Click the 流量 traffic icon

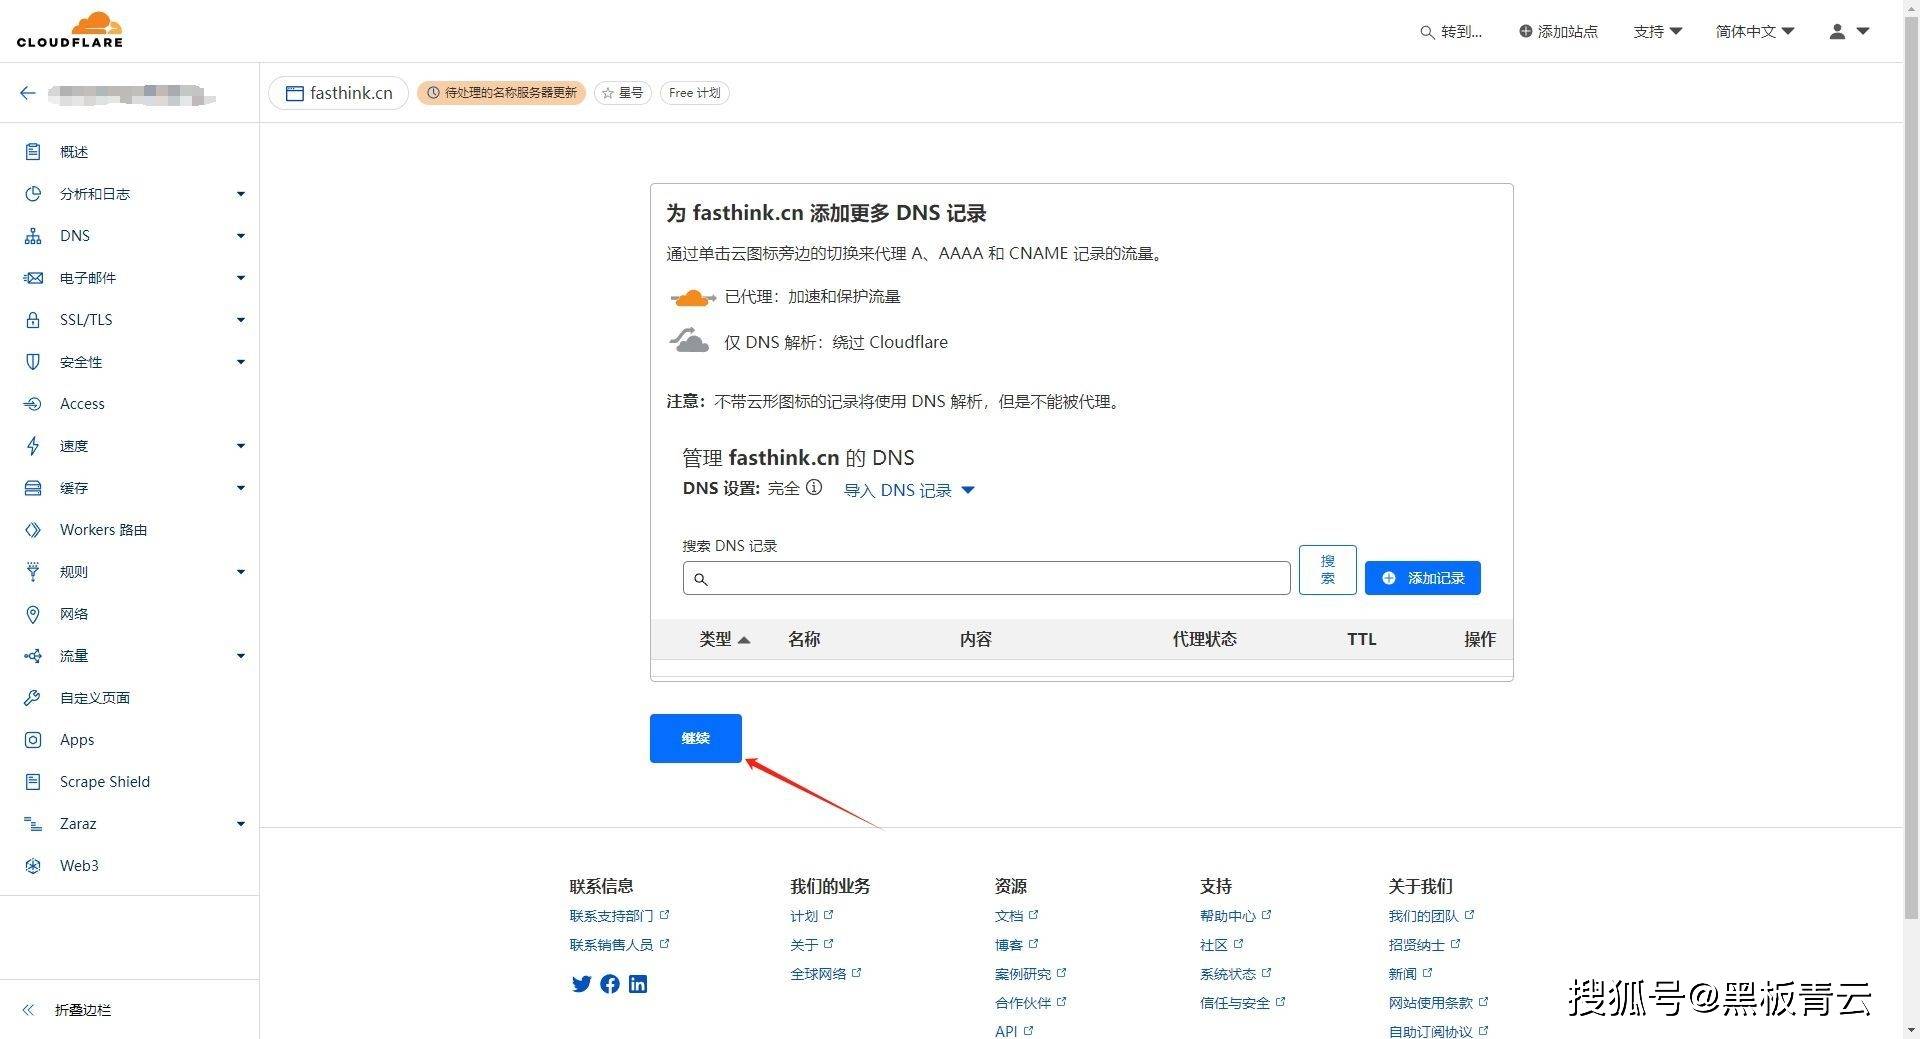point(33,656)
